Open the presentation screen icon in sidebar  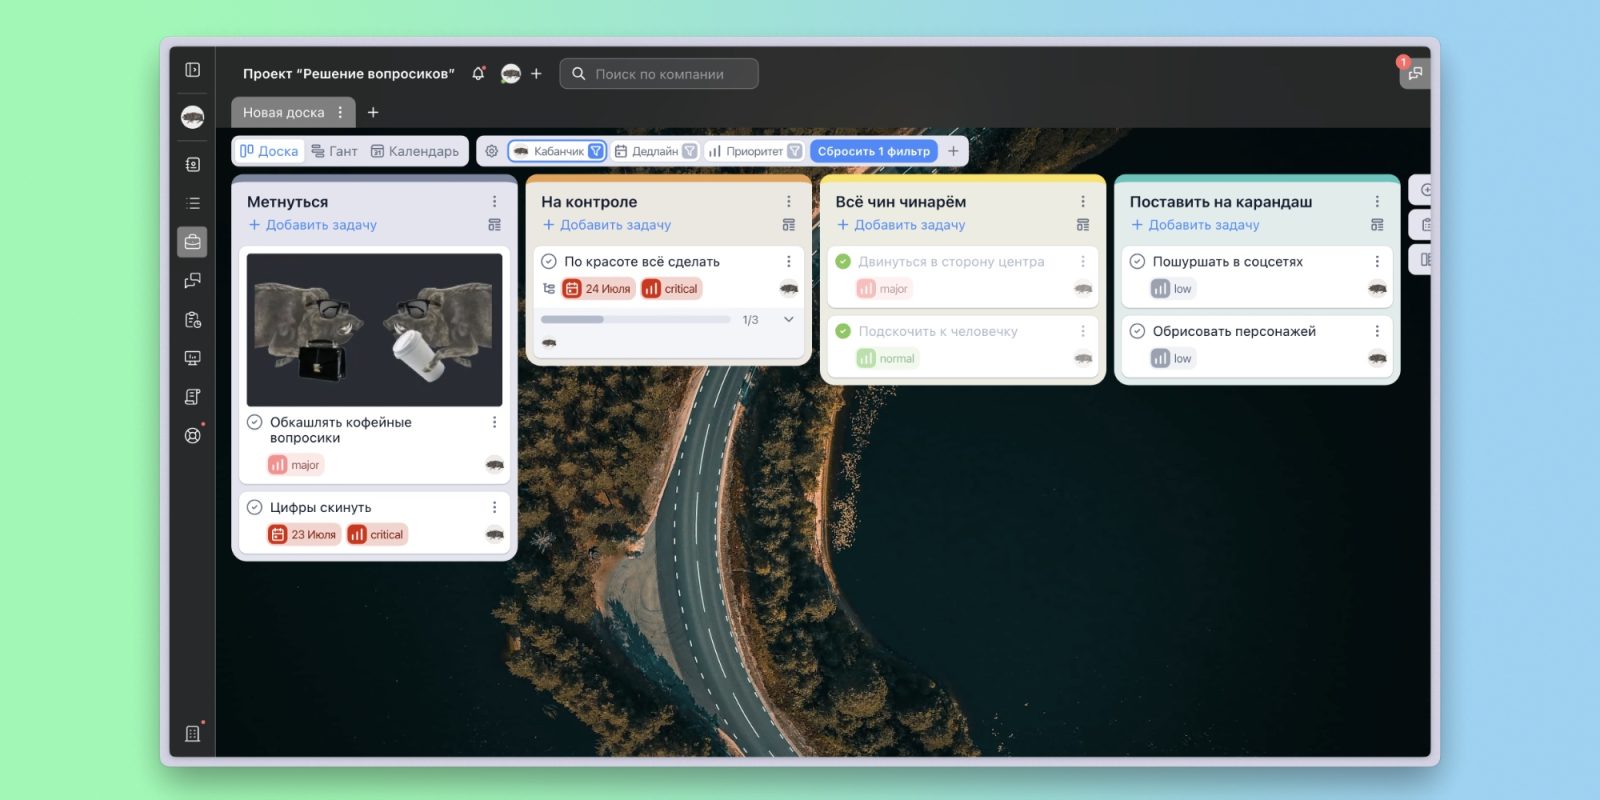coord(193,358)
